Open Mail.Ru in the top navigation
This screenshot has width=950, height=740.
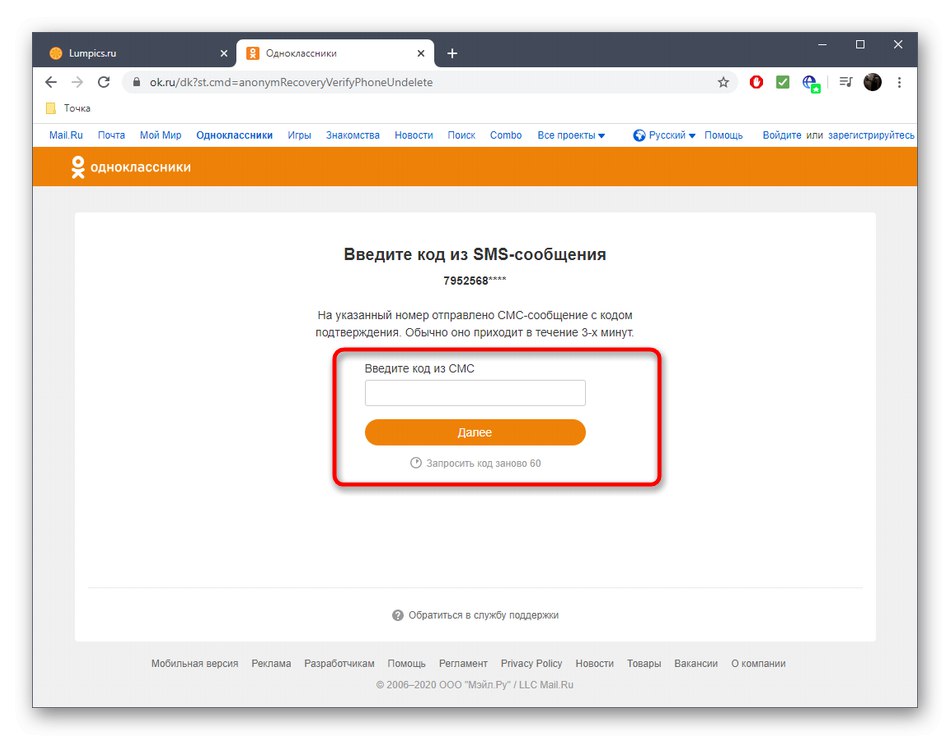[x=66, y=135]
